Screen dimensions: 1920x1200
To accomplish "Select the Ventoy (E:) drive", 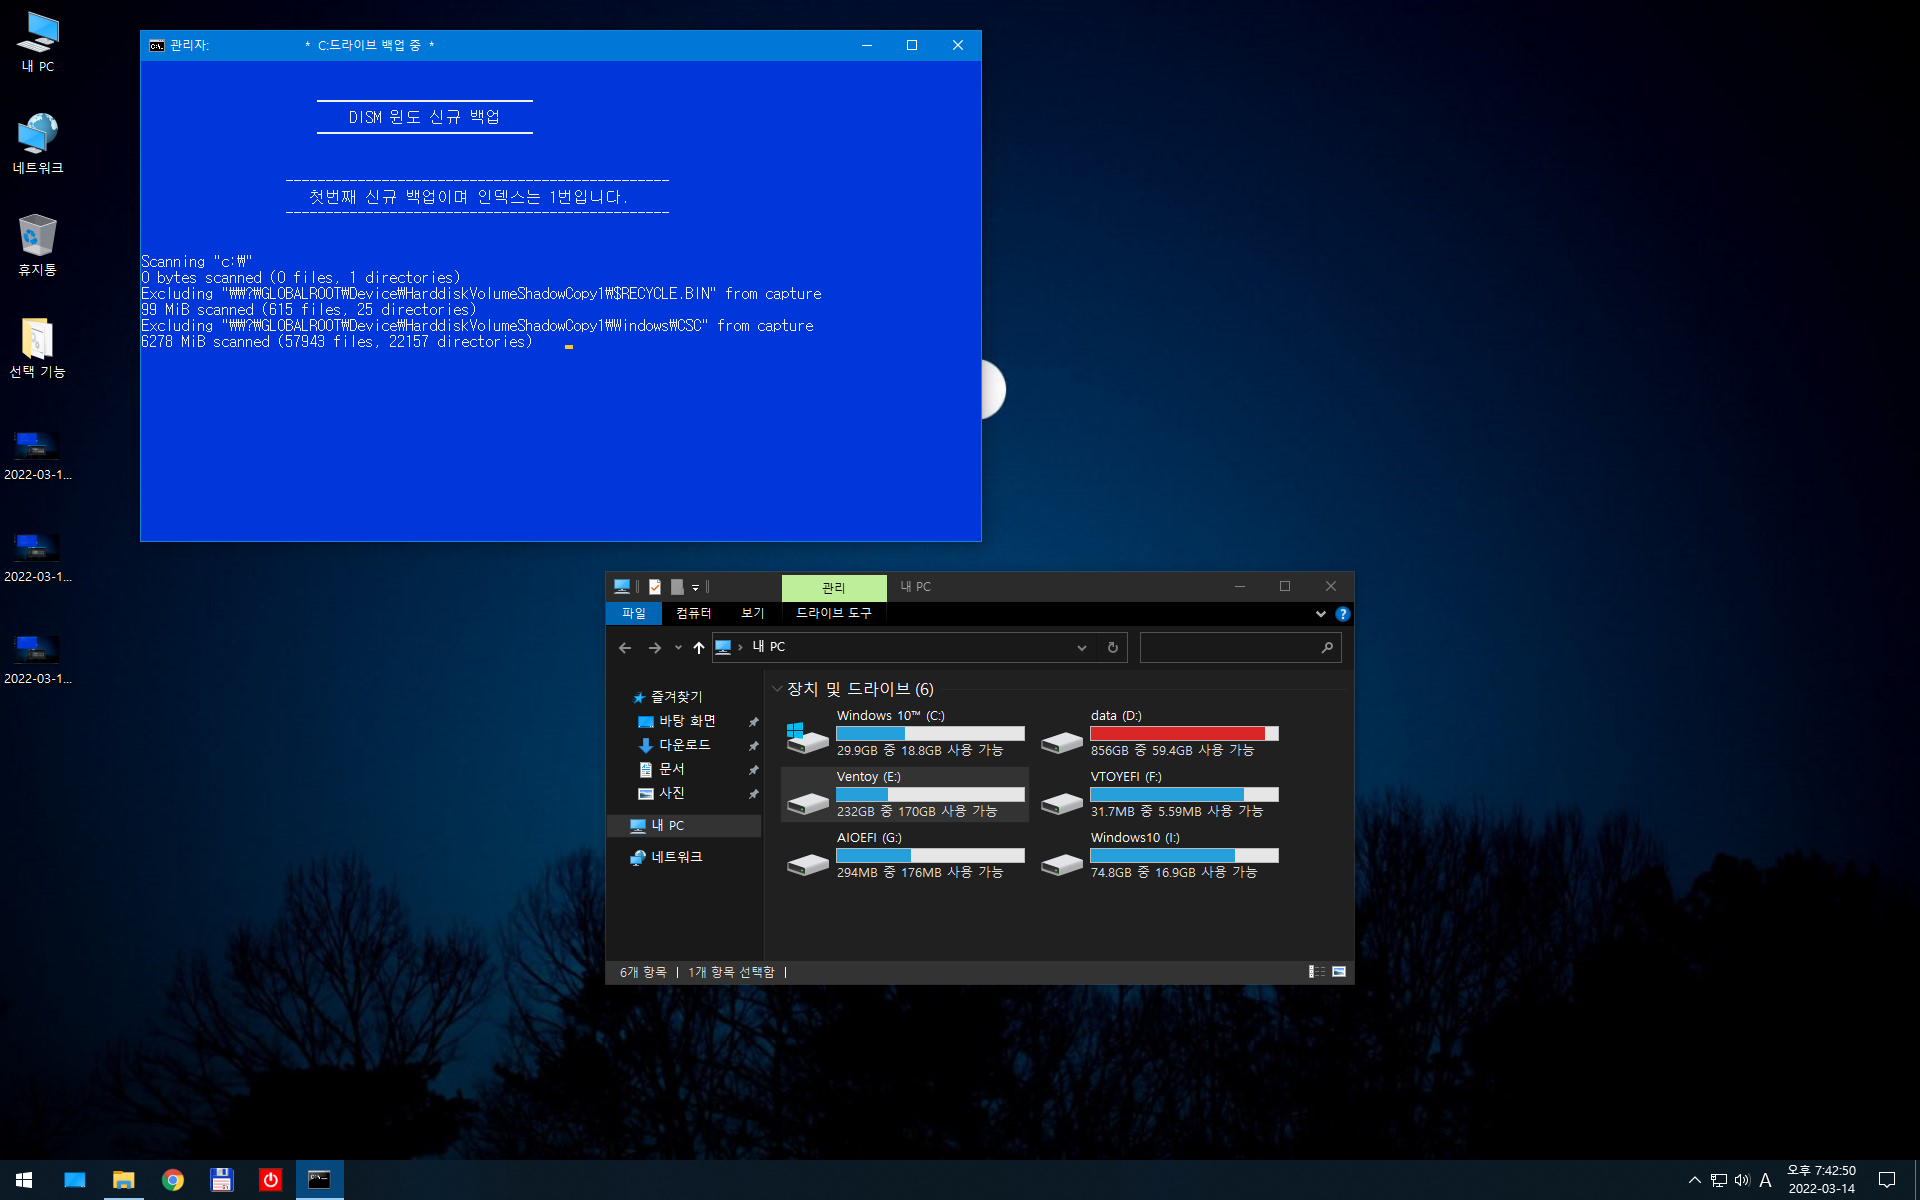I will pos(905,794).
